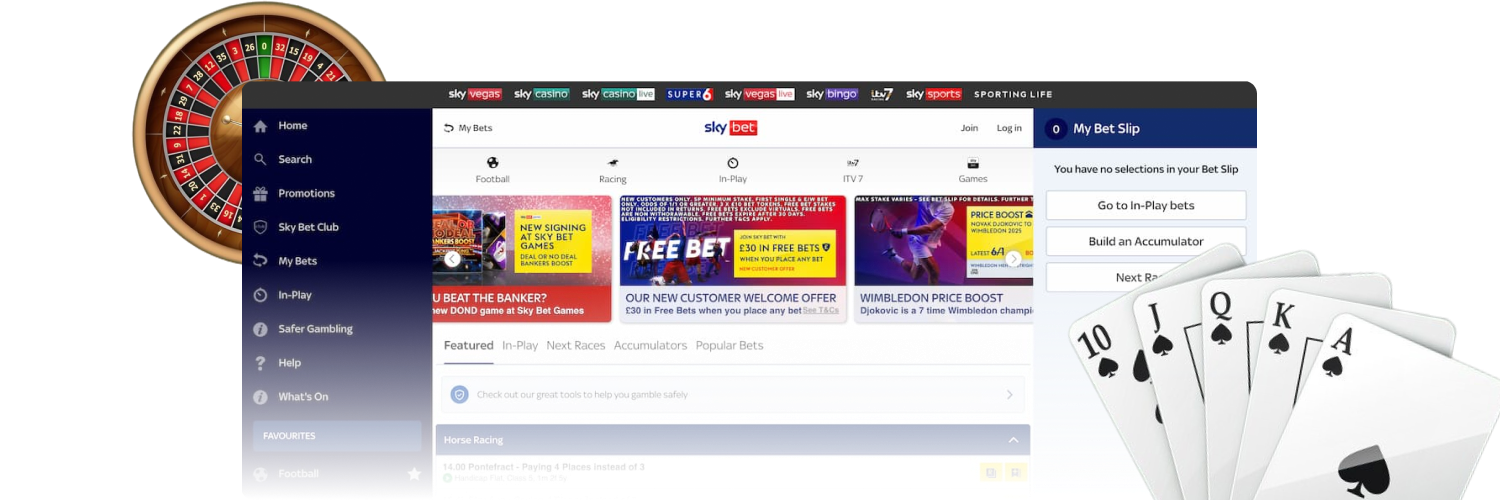The width and height of the screenshot is (1500, 500).
Task: Open the Deal or No Deal games banner
Action: coord(522,258)
